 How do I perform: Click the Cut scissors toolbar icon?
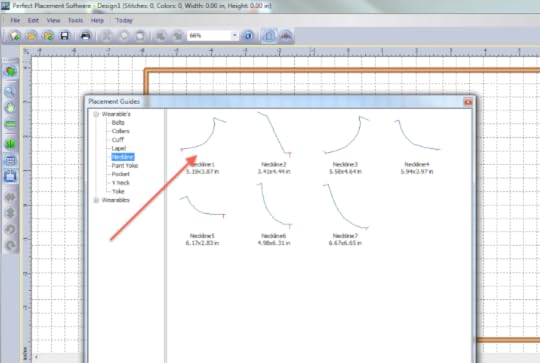107,35
